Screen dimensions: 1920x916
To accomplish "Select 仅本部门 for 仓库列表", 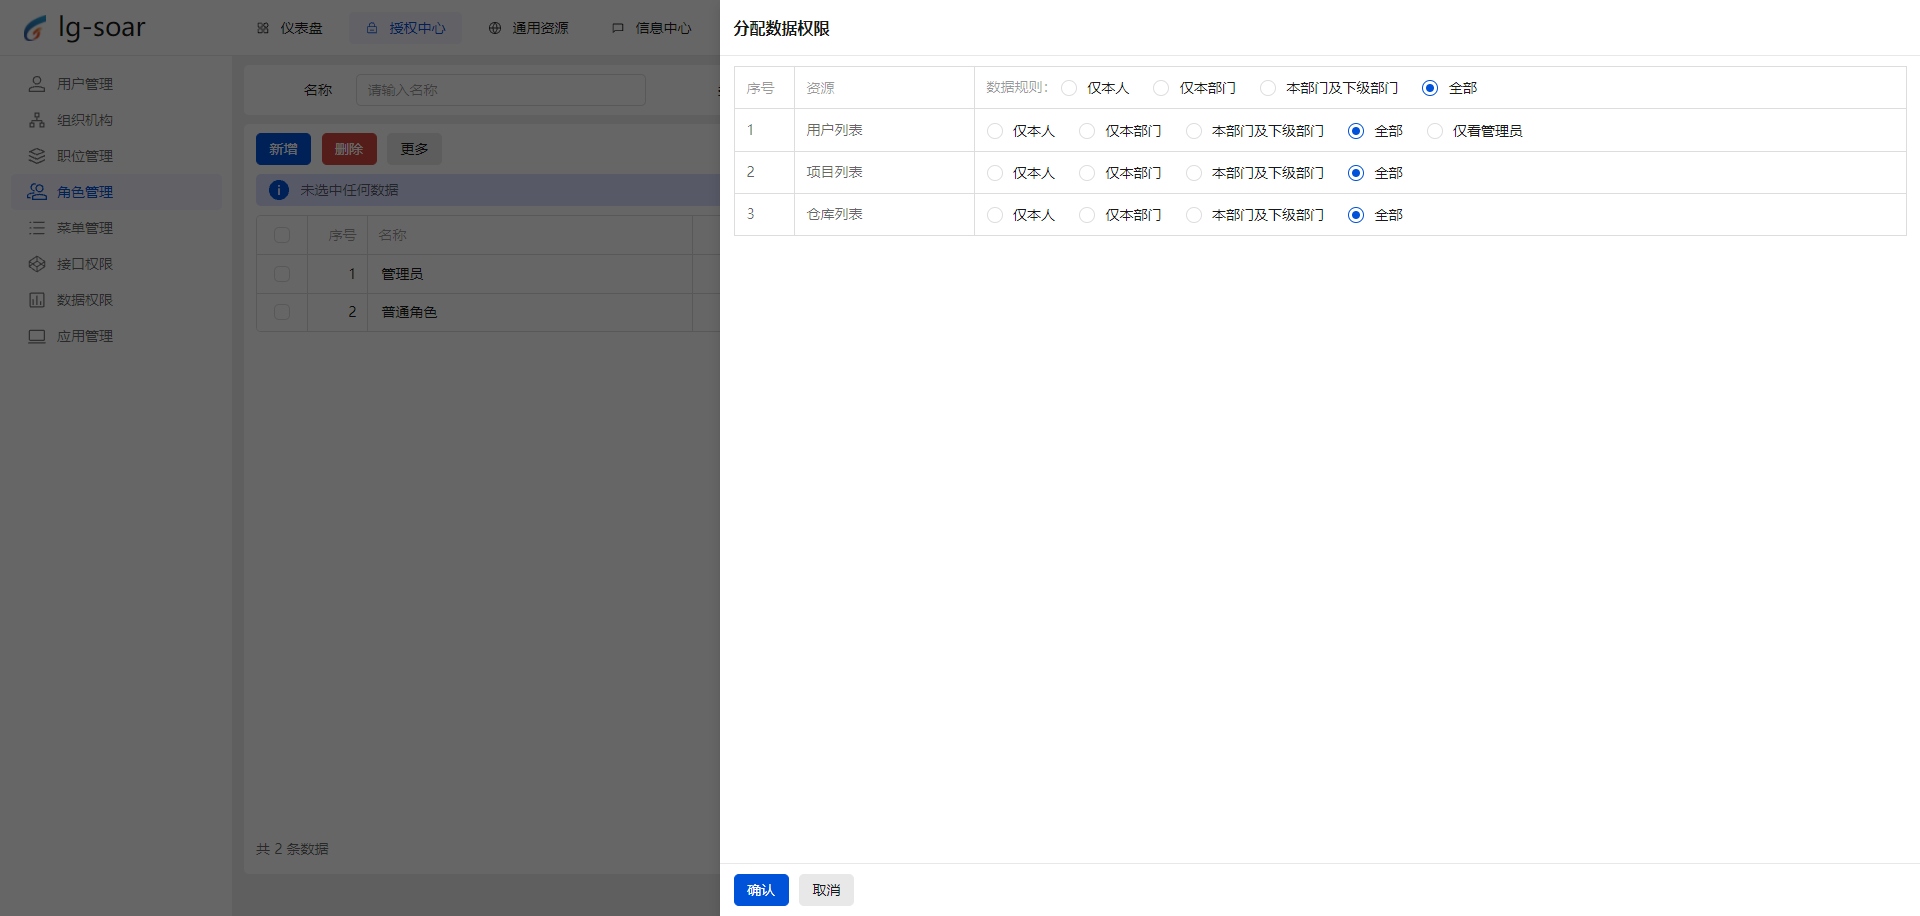I will click(x=1087, y=215).
